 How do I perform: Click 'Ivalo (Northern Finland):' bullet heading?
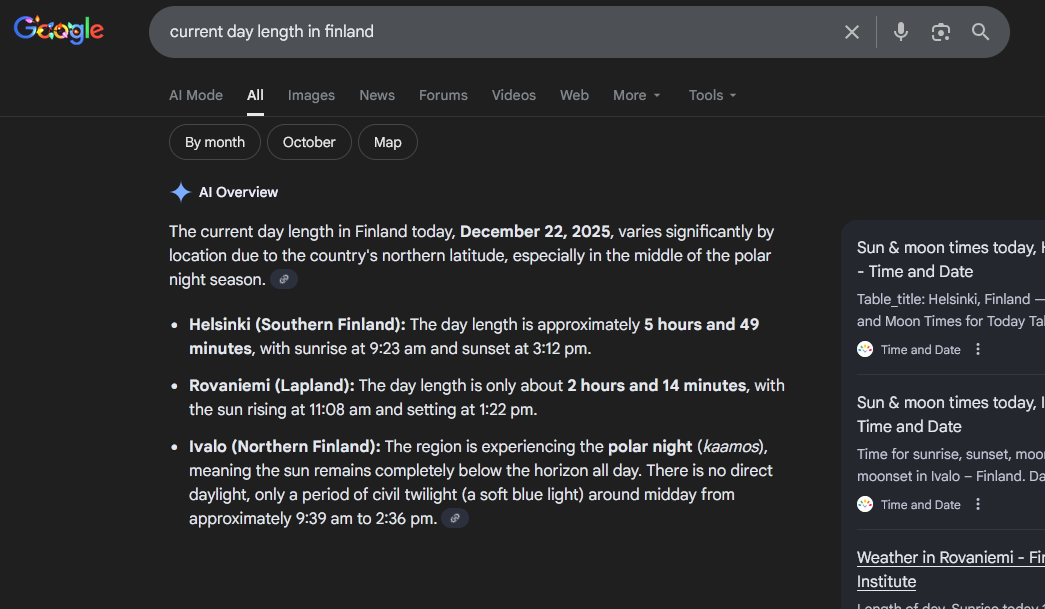[285, 446]
